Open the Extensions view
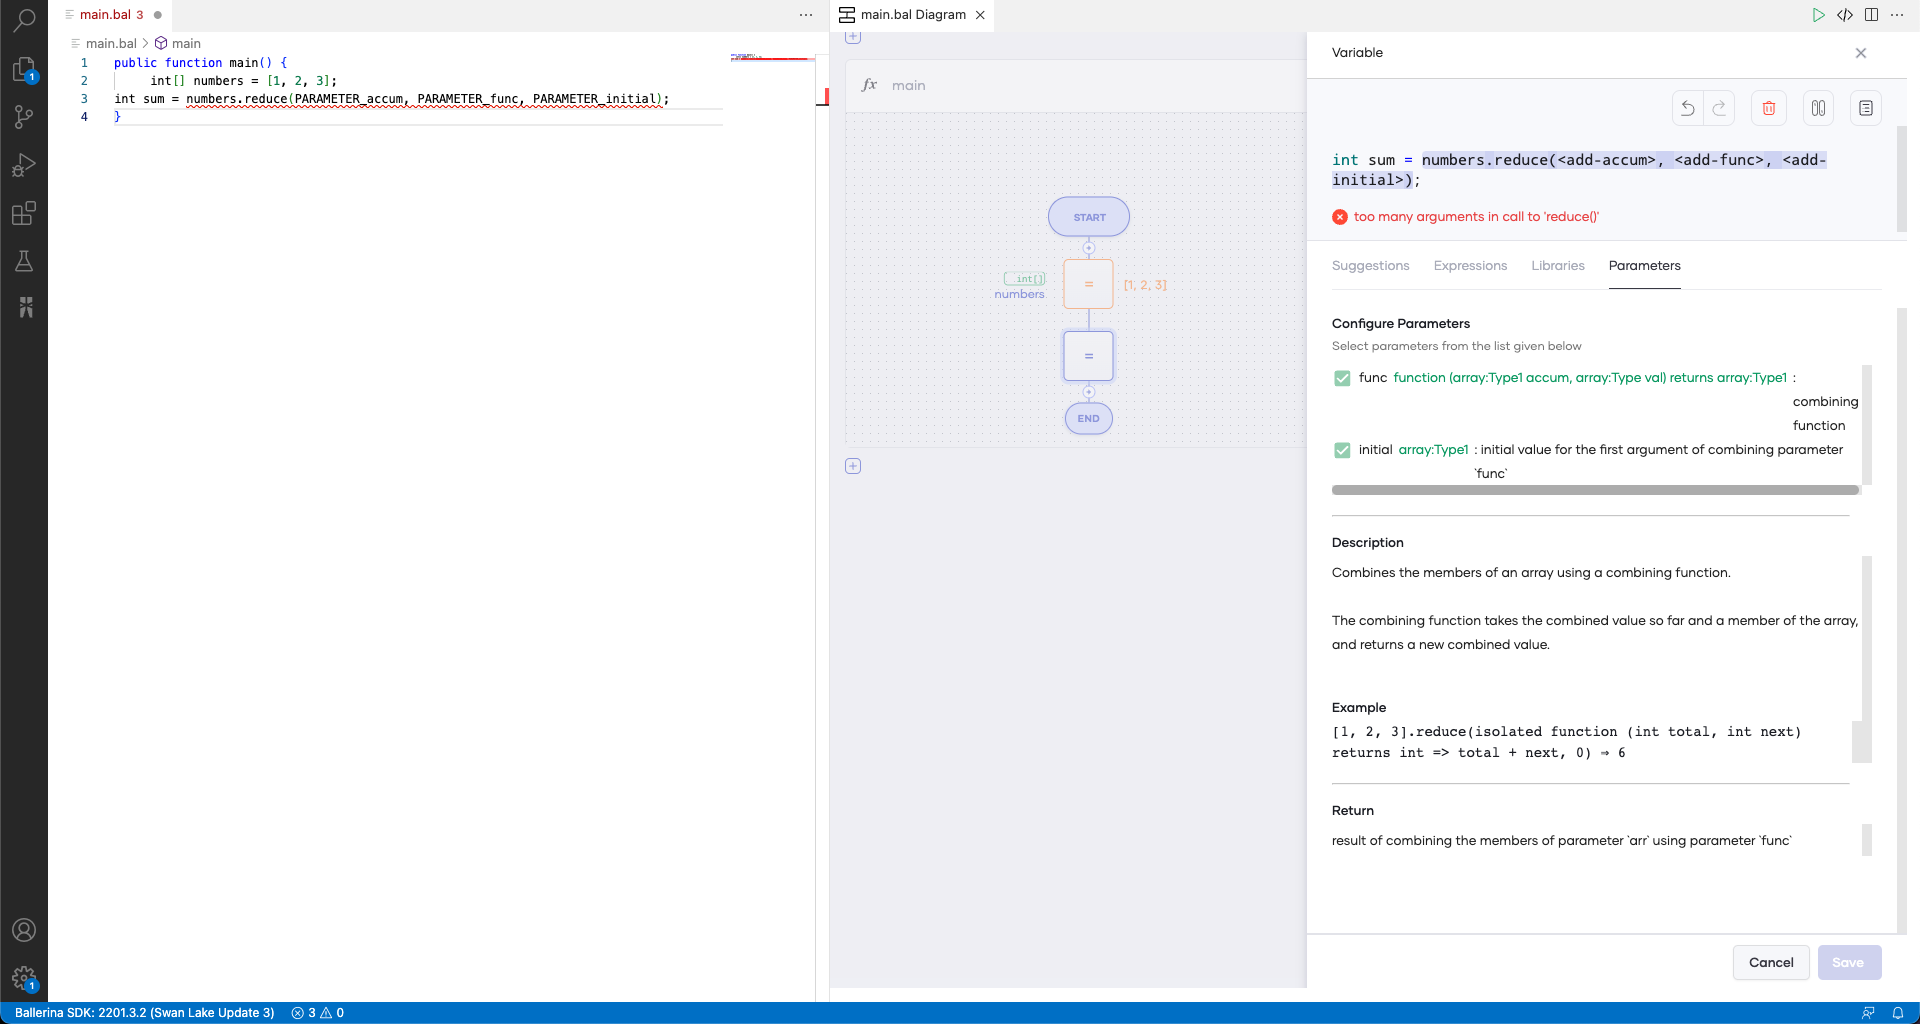 25,214
